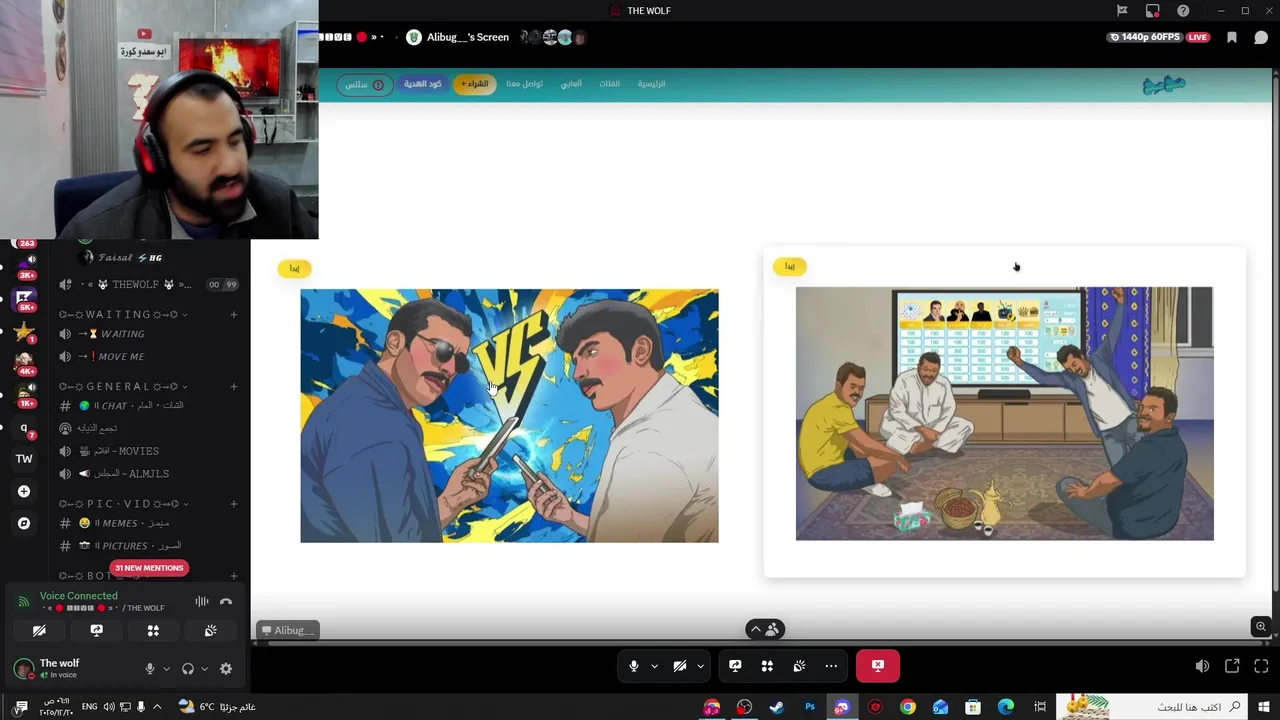1280x720 pixels.
Task: Click yellow ابدأ badge above VS image
Action: 294,268
